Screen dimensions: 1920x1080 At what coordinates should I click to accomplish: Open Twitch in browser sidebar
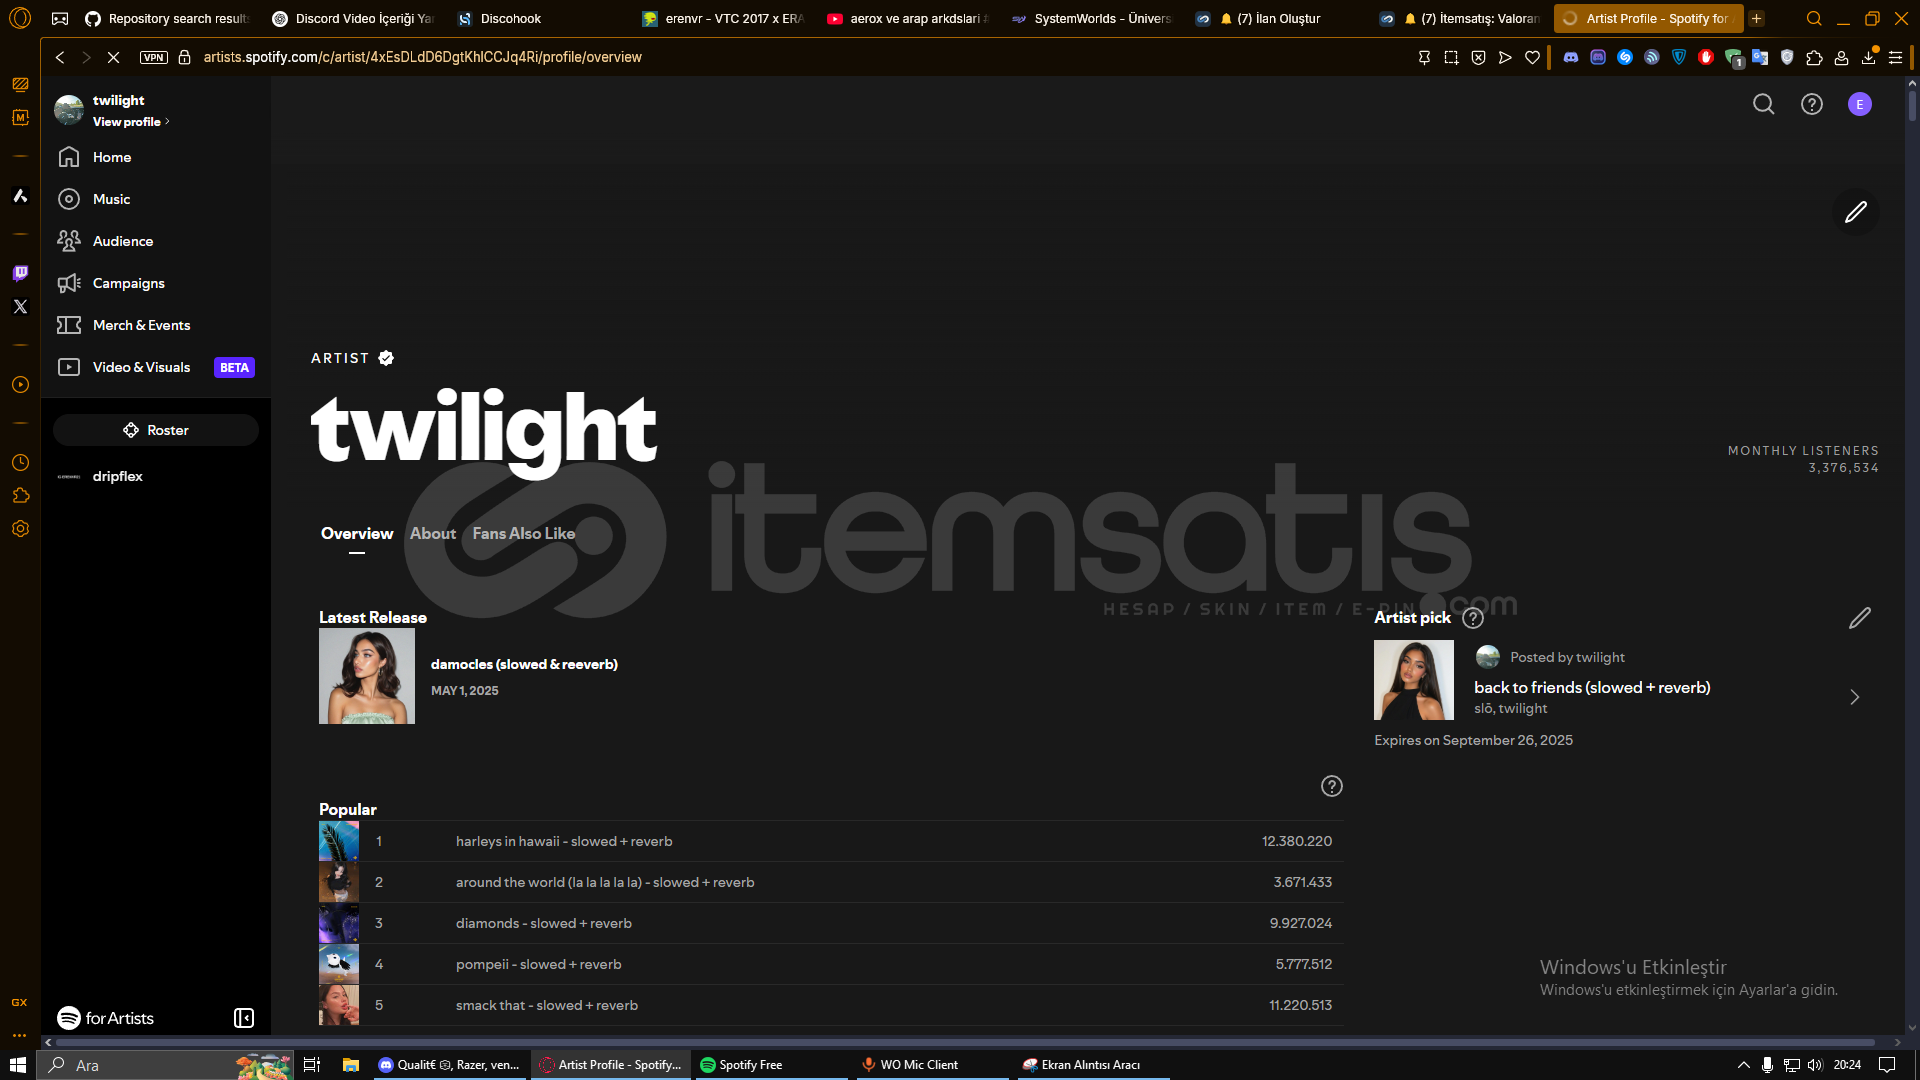tap(20, 272)
